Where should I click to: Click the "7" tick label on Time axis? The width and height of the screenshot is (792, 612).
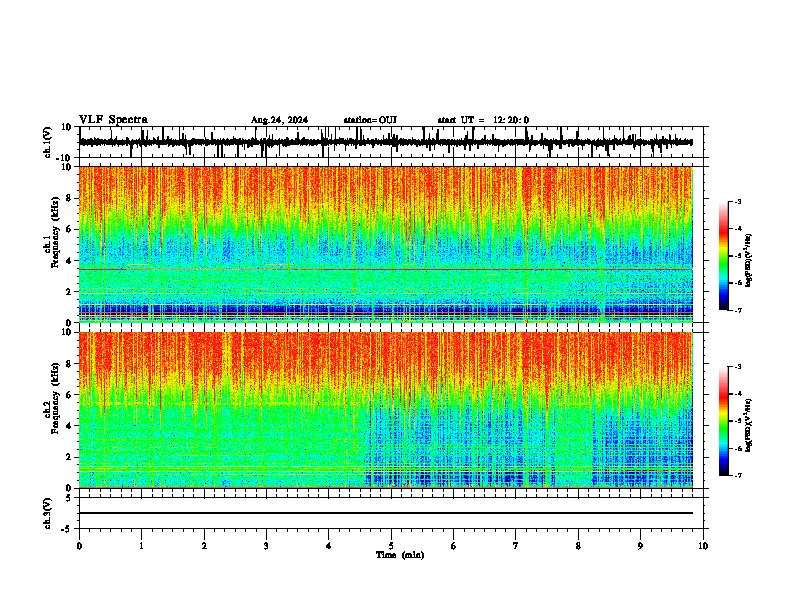coord(516,546)
